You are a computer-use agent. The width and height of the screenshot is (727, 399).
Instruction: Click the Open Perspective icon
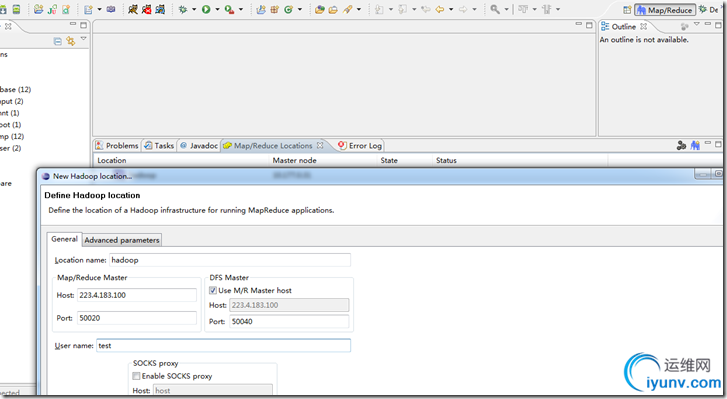(x=627, y=10)
